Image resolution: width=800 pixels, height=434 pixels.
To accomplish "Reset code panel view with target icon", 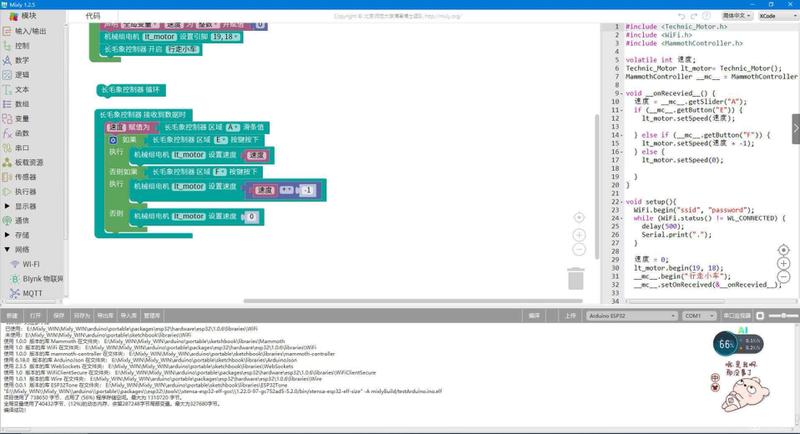I will pos(783,250).
